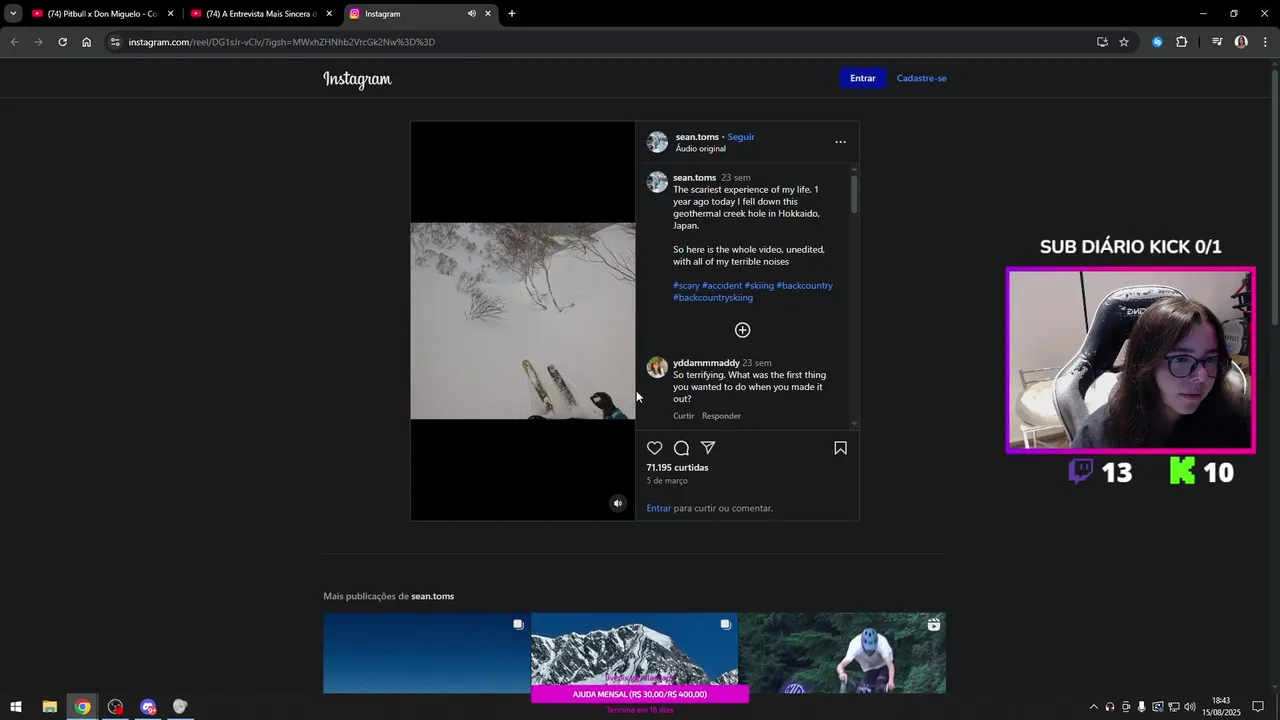The width and height of the screenshot is (1280, 720).
Task: Open the #backcountryskiing hashtag
Action: [713, 297]
